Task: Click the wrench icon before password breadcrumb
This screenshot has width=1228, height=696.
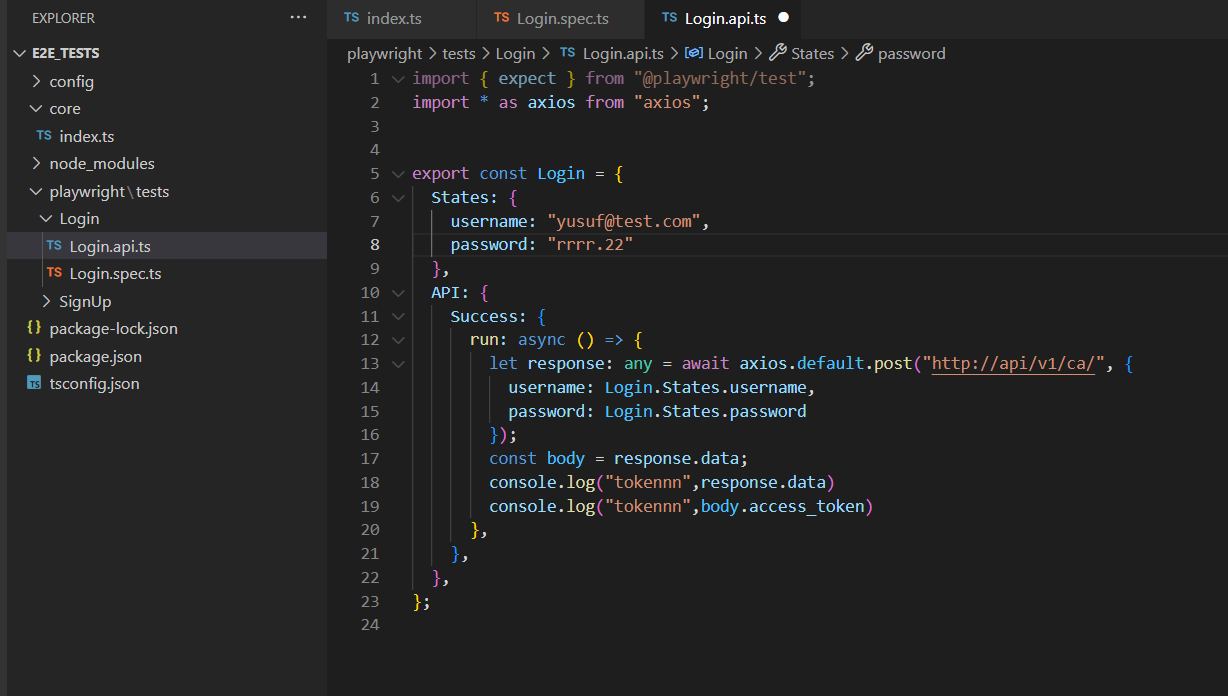Action: pos(865,53)
